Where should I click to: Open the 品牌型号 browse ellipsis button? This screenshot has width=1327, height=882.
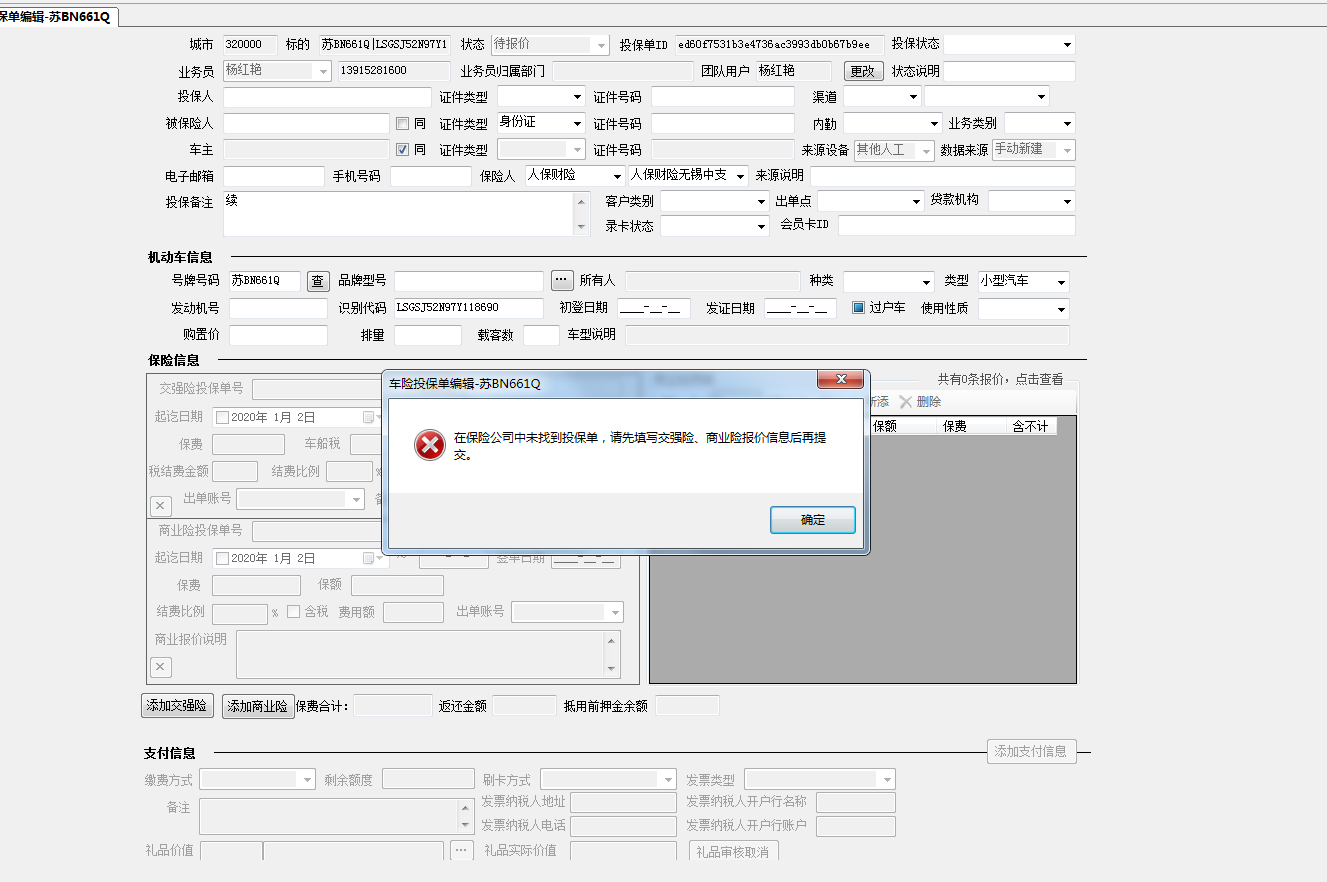pos(562,280)
